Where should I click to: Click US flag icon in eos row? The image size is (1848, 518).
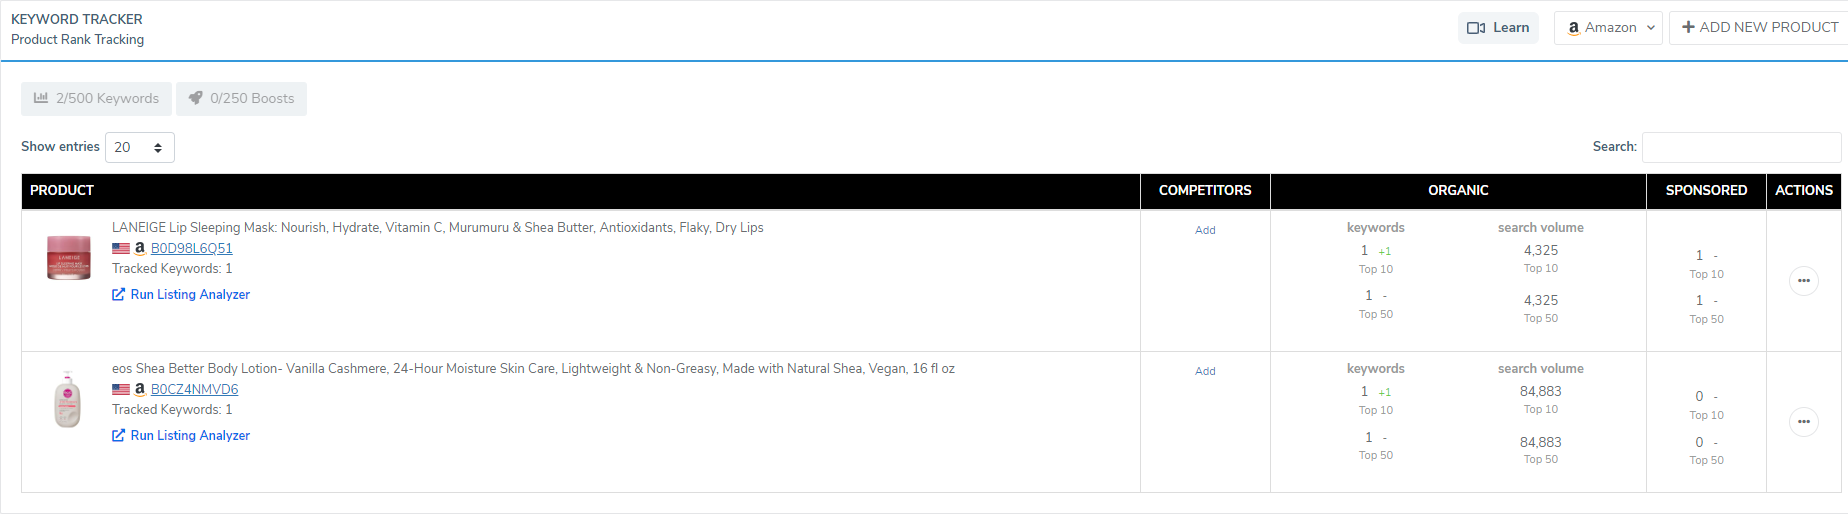(121, 389)
